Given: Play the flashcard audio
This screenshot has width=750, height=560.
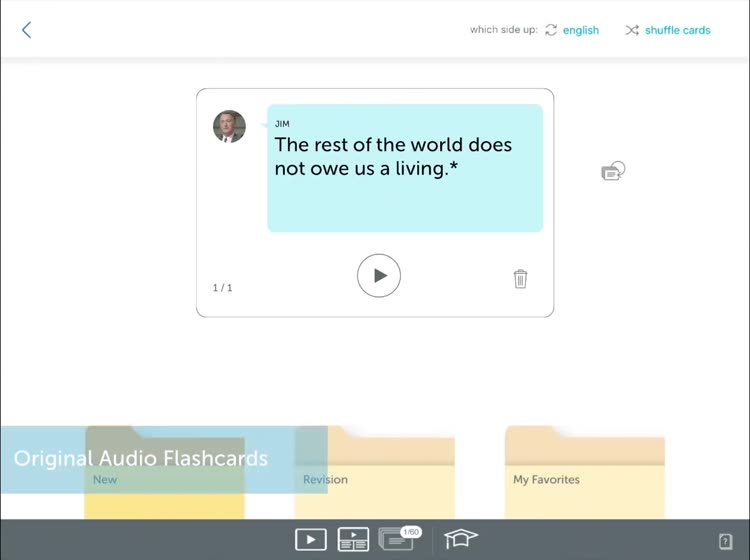Looking at the screenshot, I should [379, 276].
